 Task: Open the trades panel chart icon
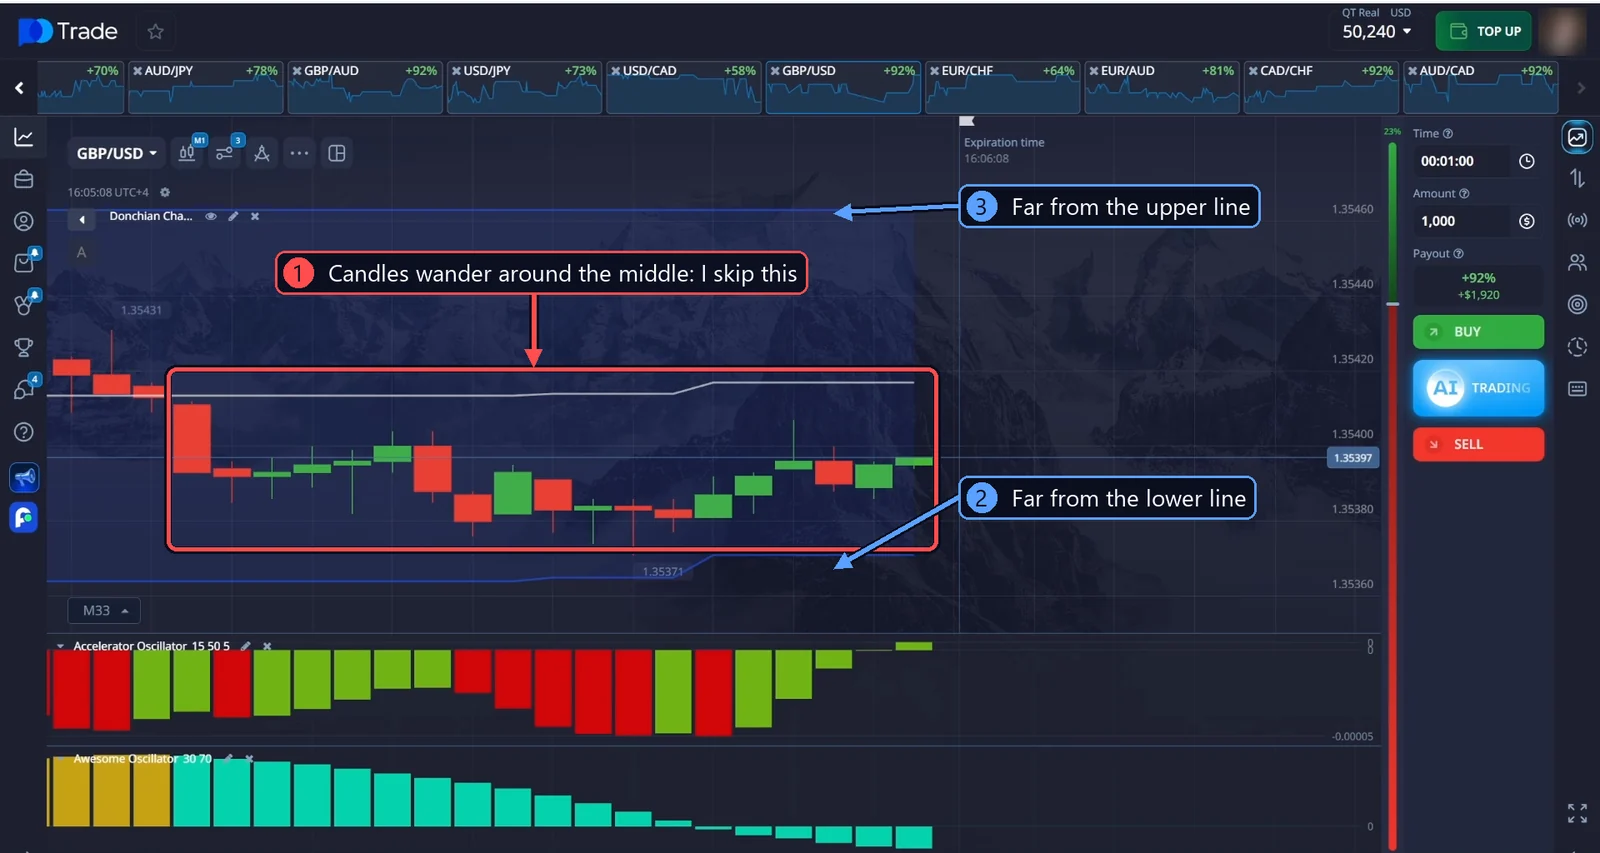pos(1577,137)
